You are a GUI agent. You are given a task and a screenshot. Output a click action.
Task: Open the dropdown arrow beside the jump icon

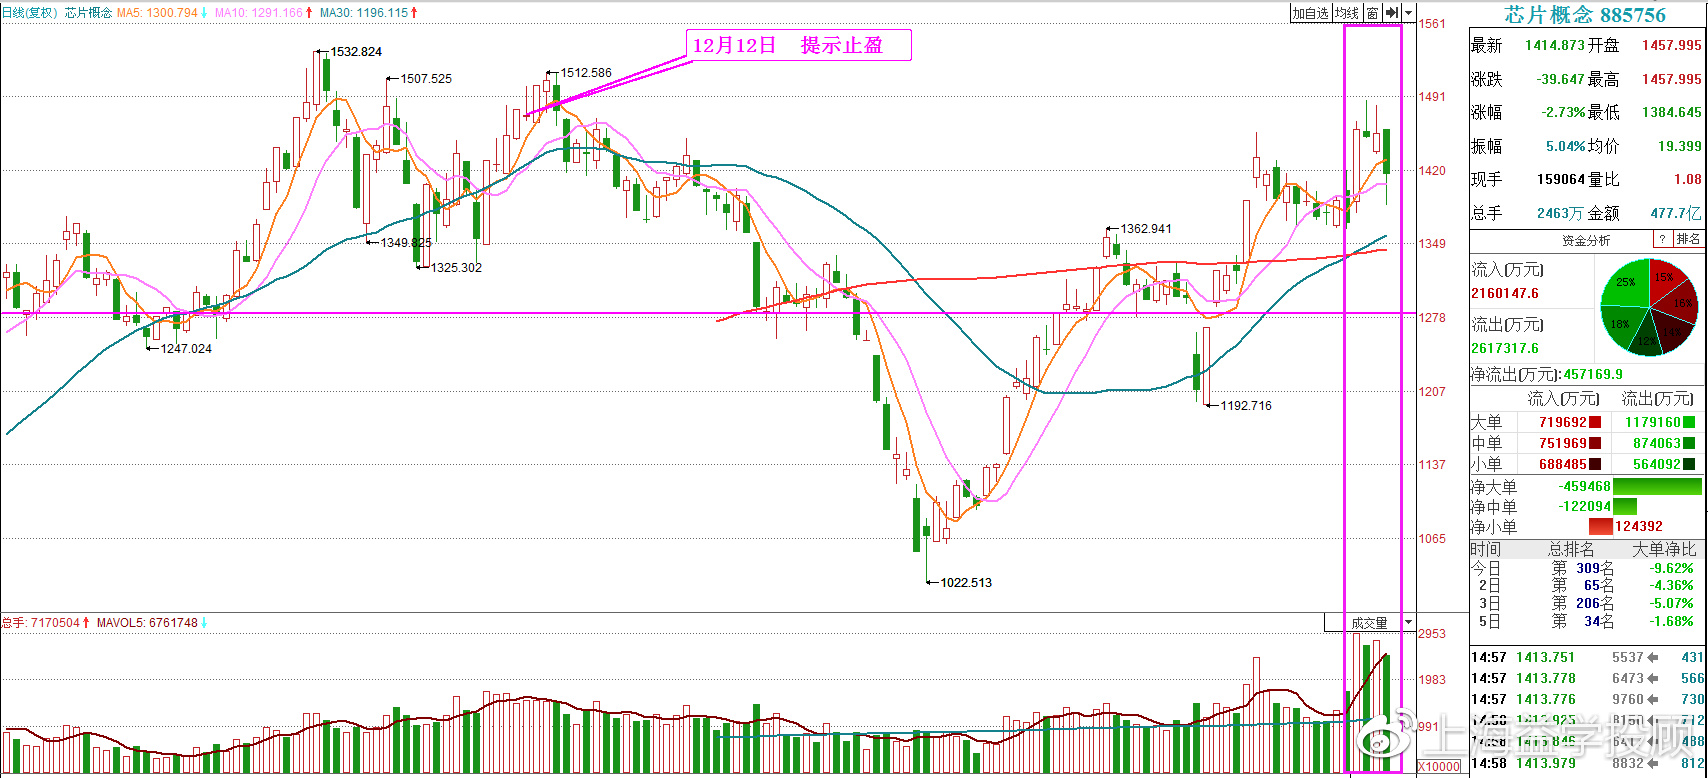[1409, 13]
